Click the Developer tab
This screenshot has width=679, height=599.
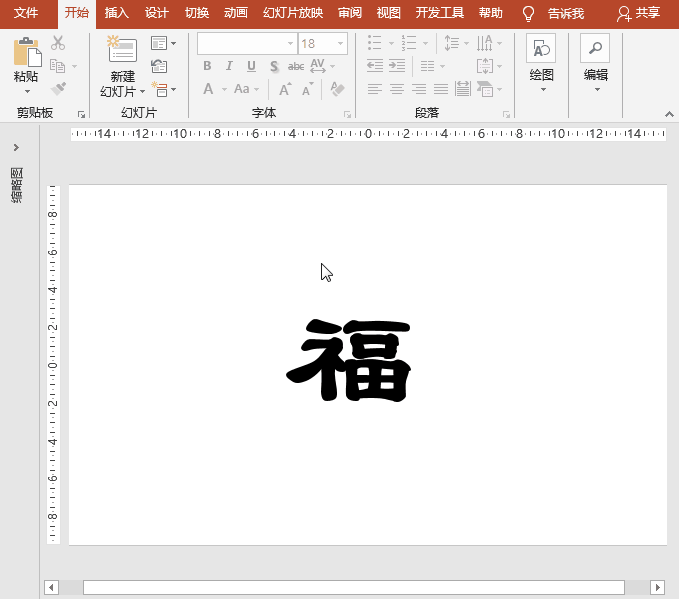[x=440, y=13]
